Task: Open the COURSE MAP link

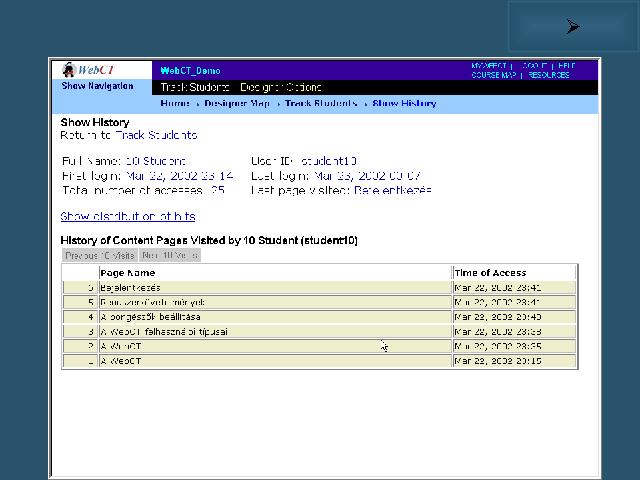Action: (x=493, y=75)
